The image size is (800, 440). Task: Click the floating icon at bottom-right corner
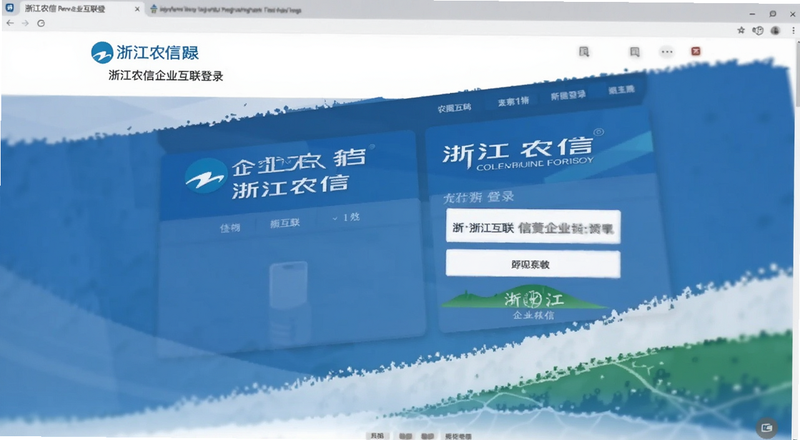[x=766, y=428]
